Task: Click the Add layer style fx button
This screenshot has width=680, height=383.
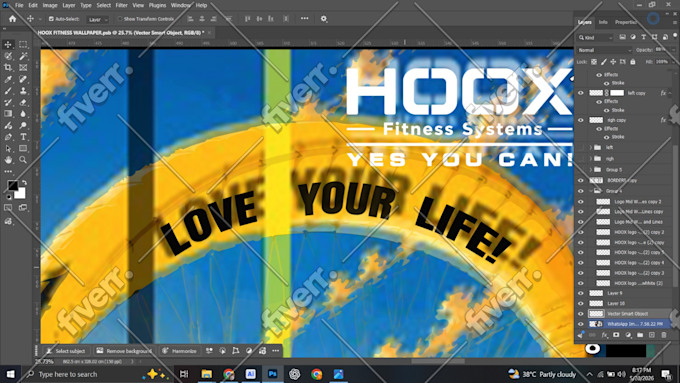Action: pyautogui.click(x=604, y=335)
